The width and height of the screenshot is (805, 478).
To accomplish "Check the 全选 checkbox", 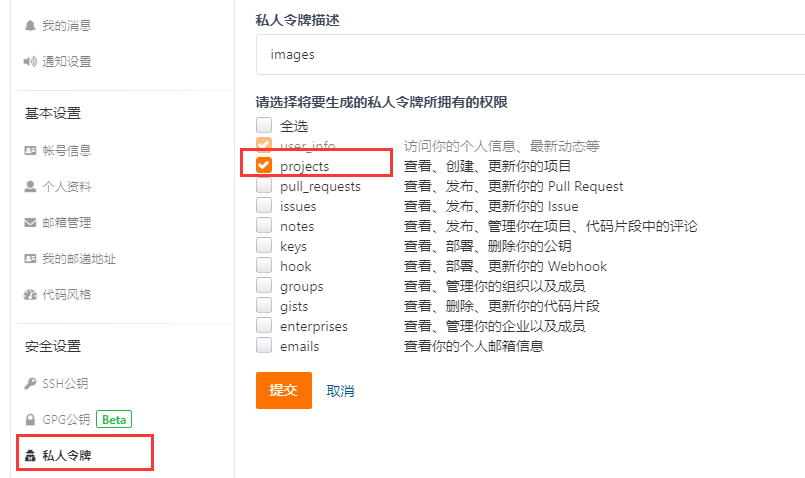I will click(x=264, y=126).
